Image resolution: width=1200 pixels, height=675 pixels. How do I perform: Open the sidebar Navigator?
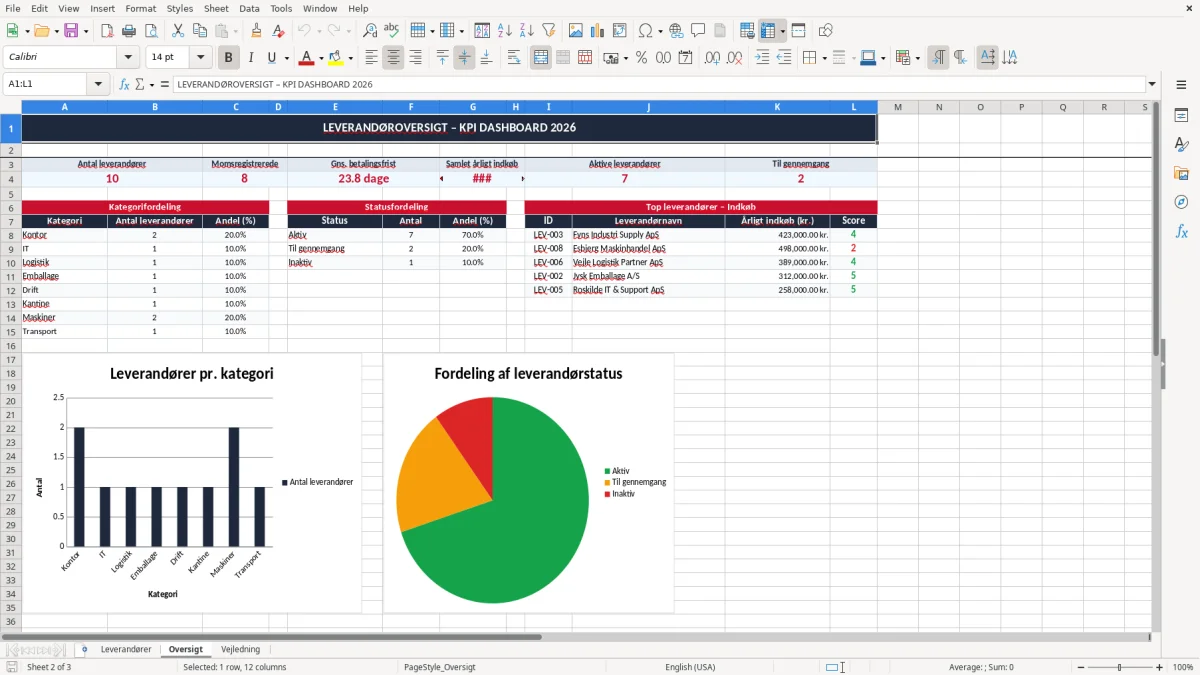[1181, 202]
